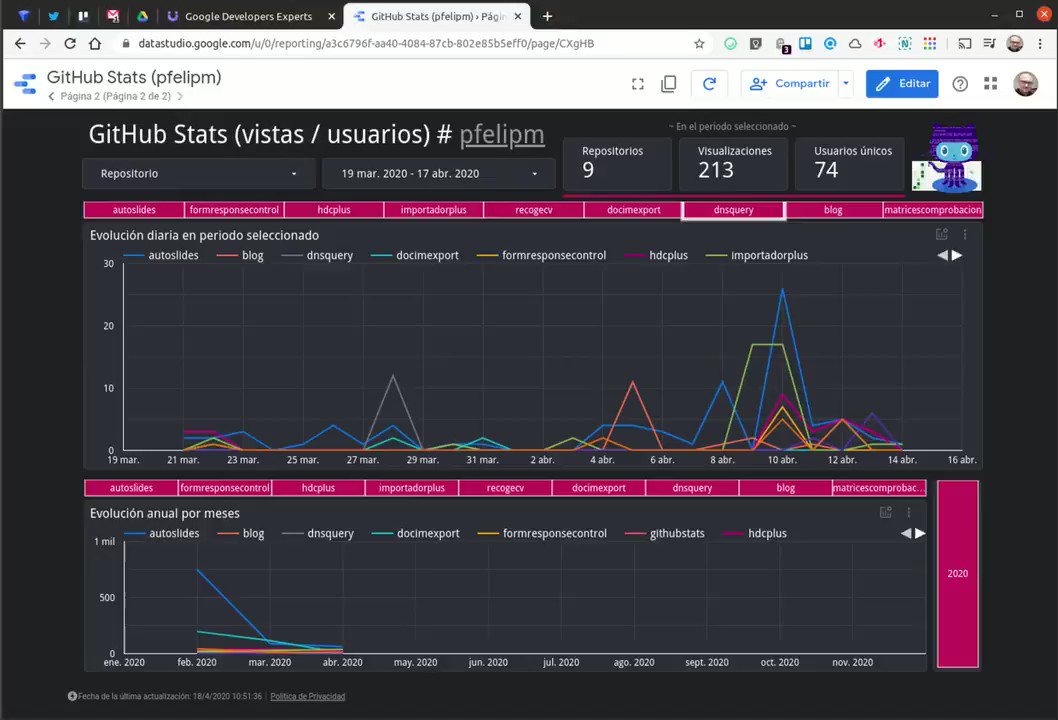The height and width of the screenshot is (720, 1058).
Task: Open the Google apps grid
Action: [991, 84]
